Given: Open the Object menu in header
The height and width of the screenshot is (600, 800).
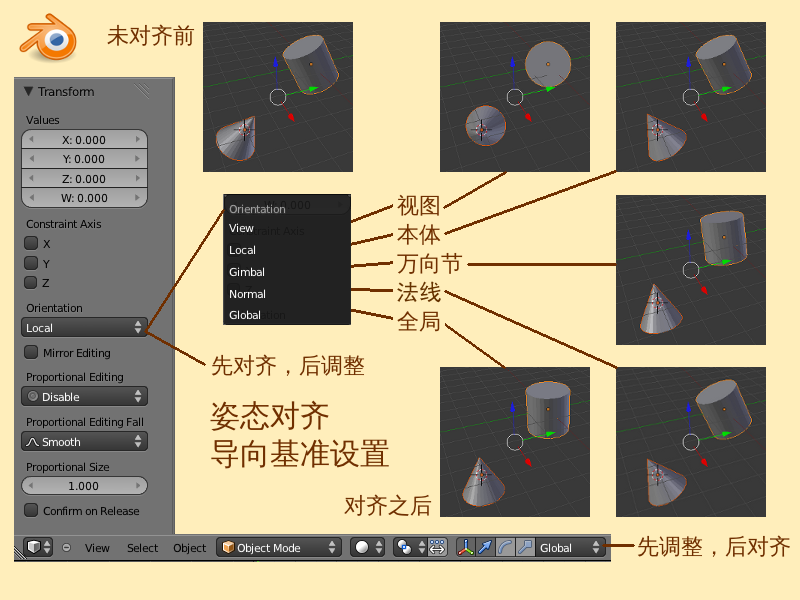Looking at the screenshot, I should coord(189,547).
